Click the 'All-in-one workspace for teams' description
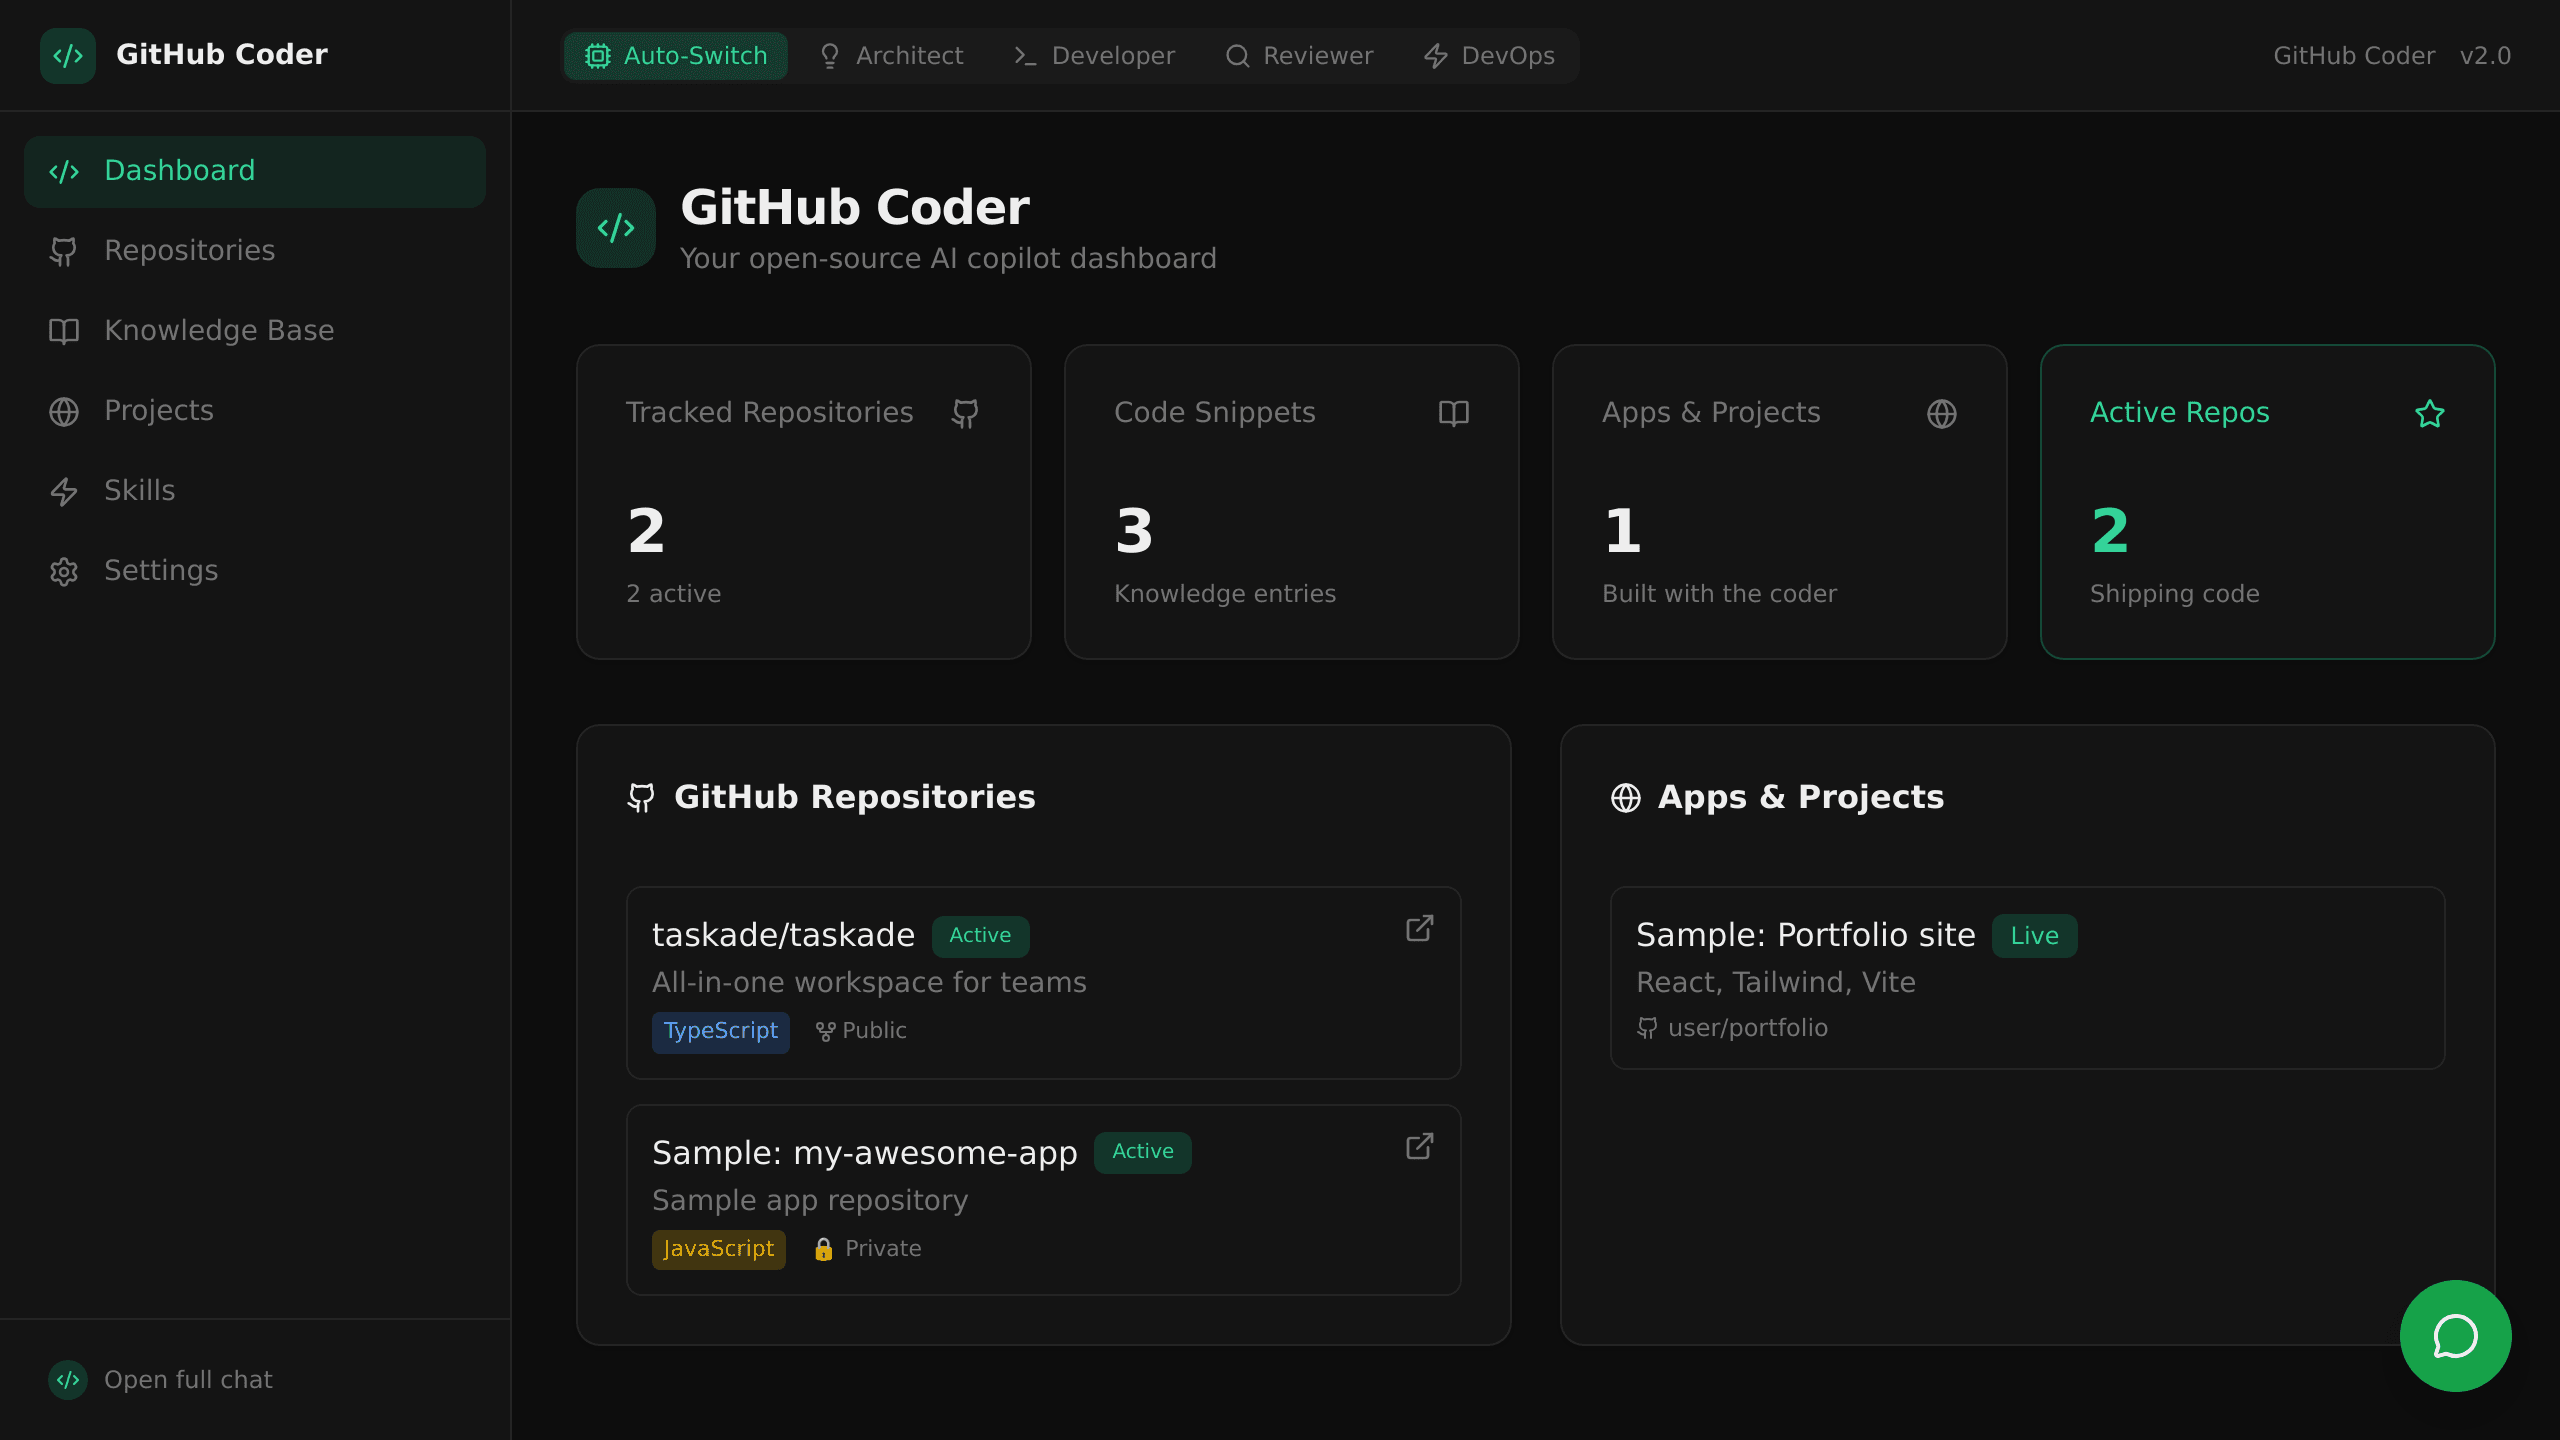The height and width of the screenshot is (1440, 2560). coord(869,983)
